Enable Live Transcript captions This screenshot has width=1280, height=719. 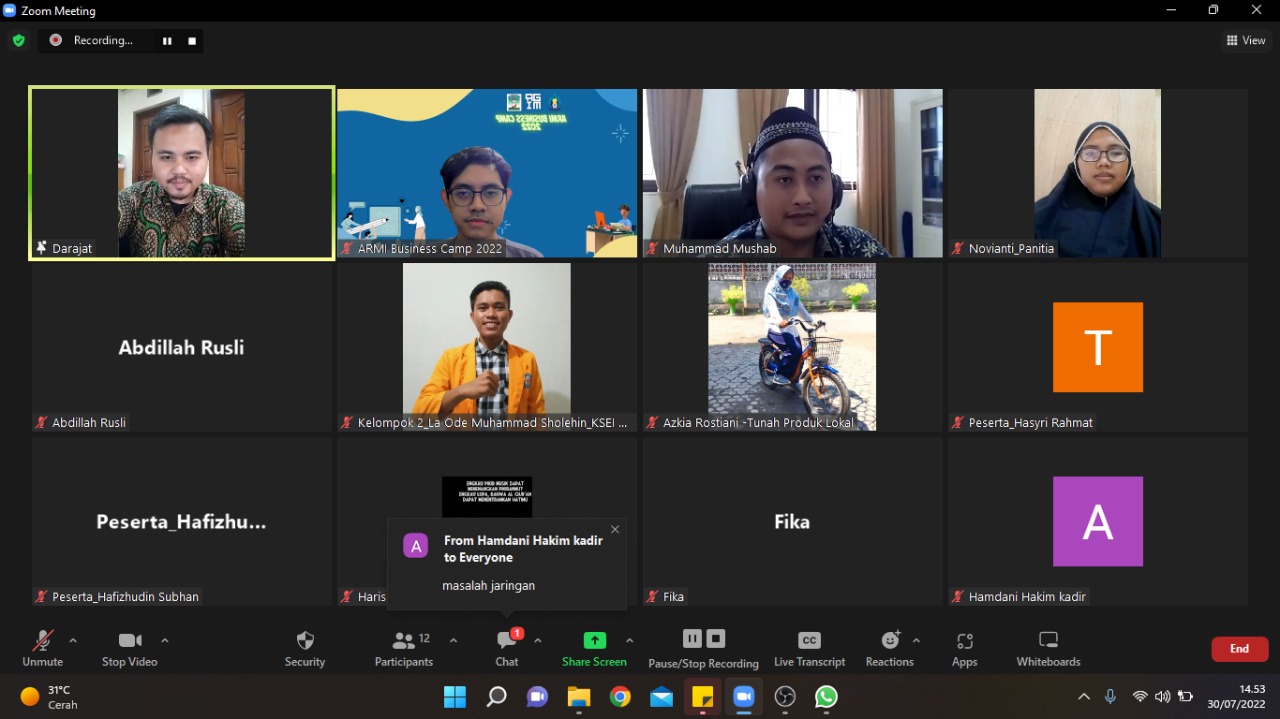point(809,648)
